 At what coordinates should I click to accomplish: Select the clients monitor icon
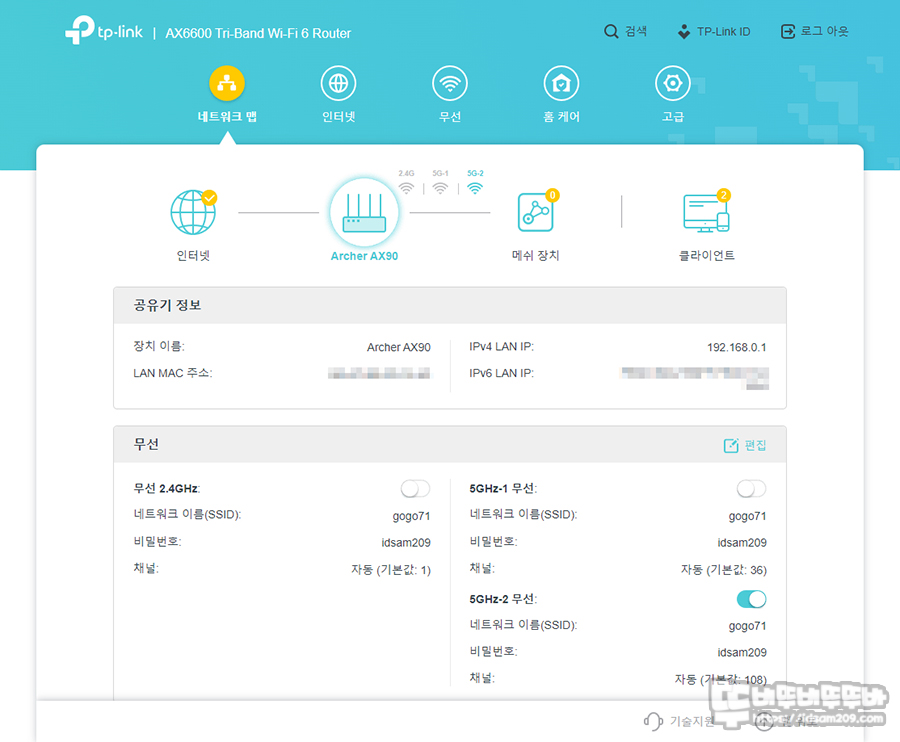click(706, 213)
